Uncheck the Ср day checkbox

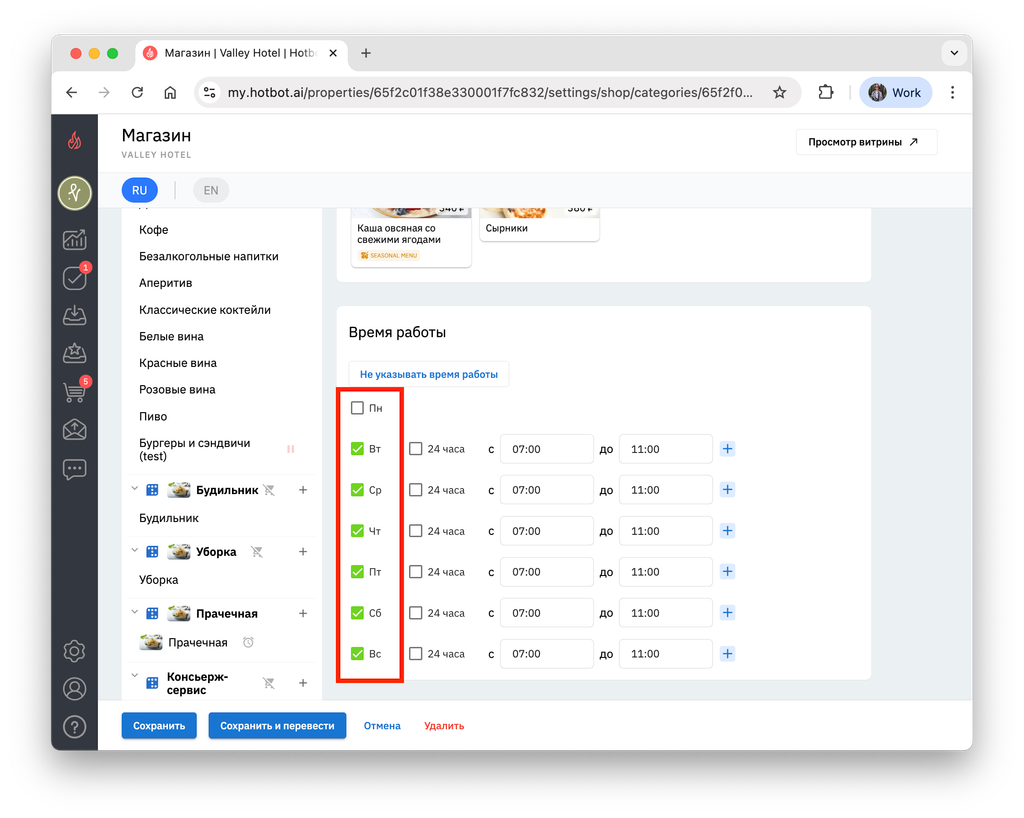[357, 490]
